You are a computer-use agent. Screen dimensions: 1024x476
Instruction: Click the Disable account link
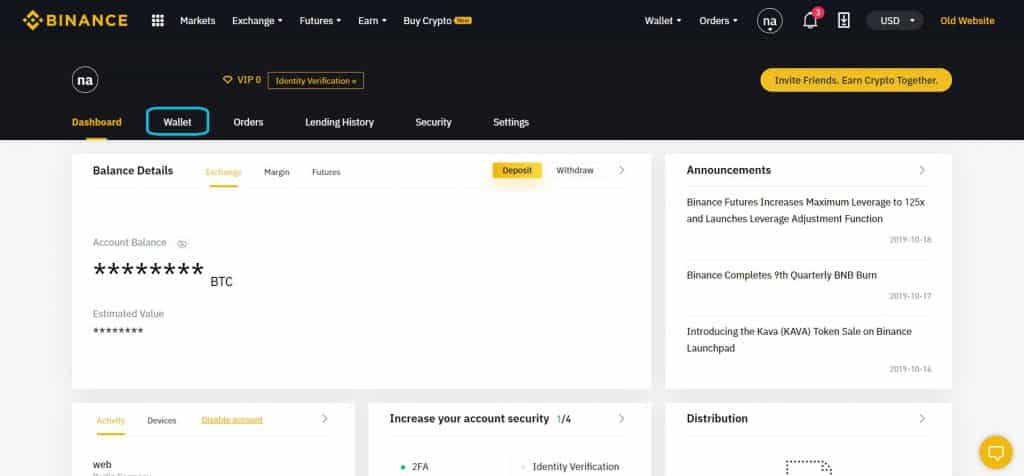pyautogui.click(x=232, y=420)
